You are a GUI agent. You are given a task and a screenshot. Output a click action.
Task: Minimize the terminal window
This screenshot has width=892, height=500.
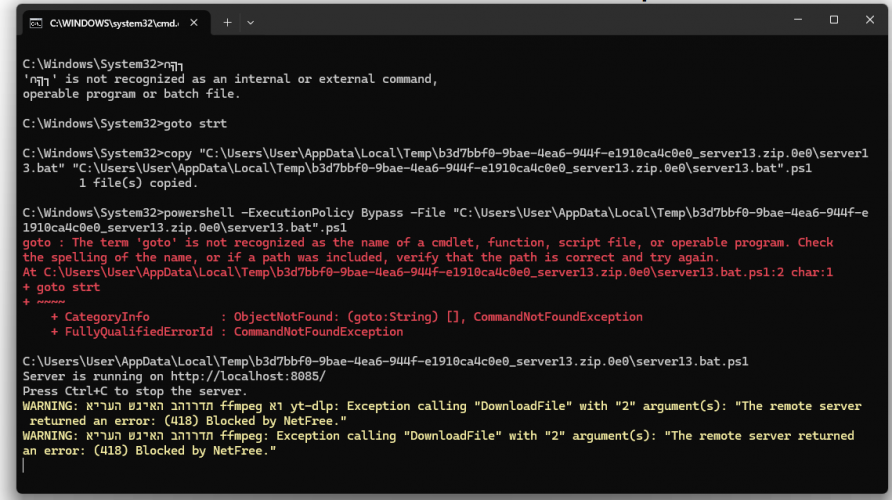click(789, 20)
